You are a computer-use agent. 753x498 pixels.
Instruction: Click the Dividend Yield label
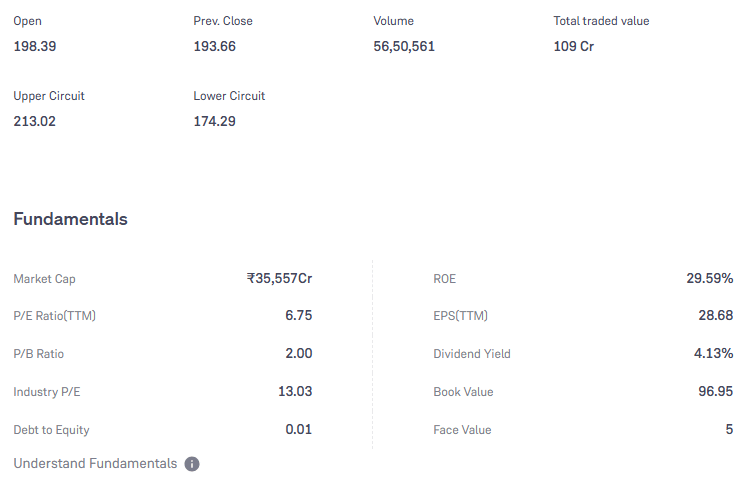pos(472,354)
